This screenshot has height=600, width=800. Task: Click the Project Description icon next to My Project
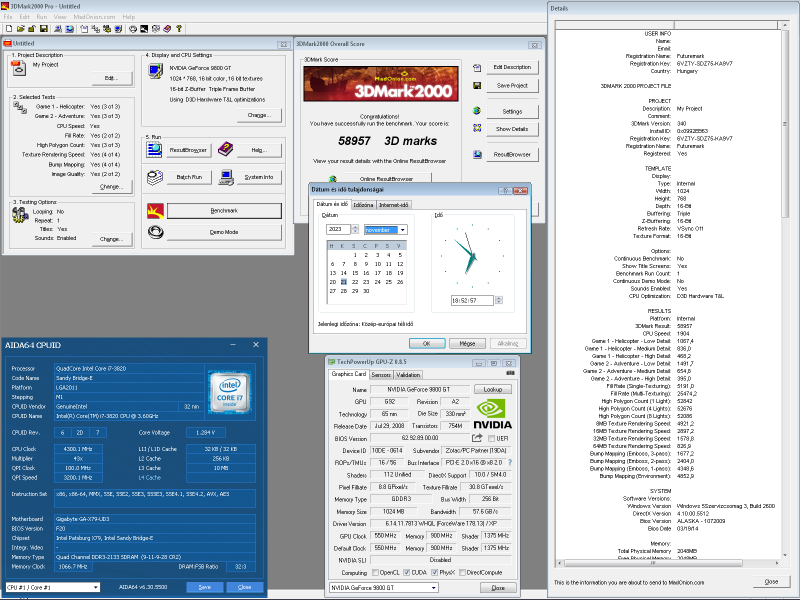[19, 68]
